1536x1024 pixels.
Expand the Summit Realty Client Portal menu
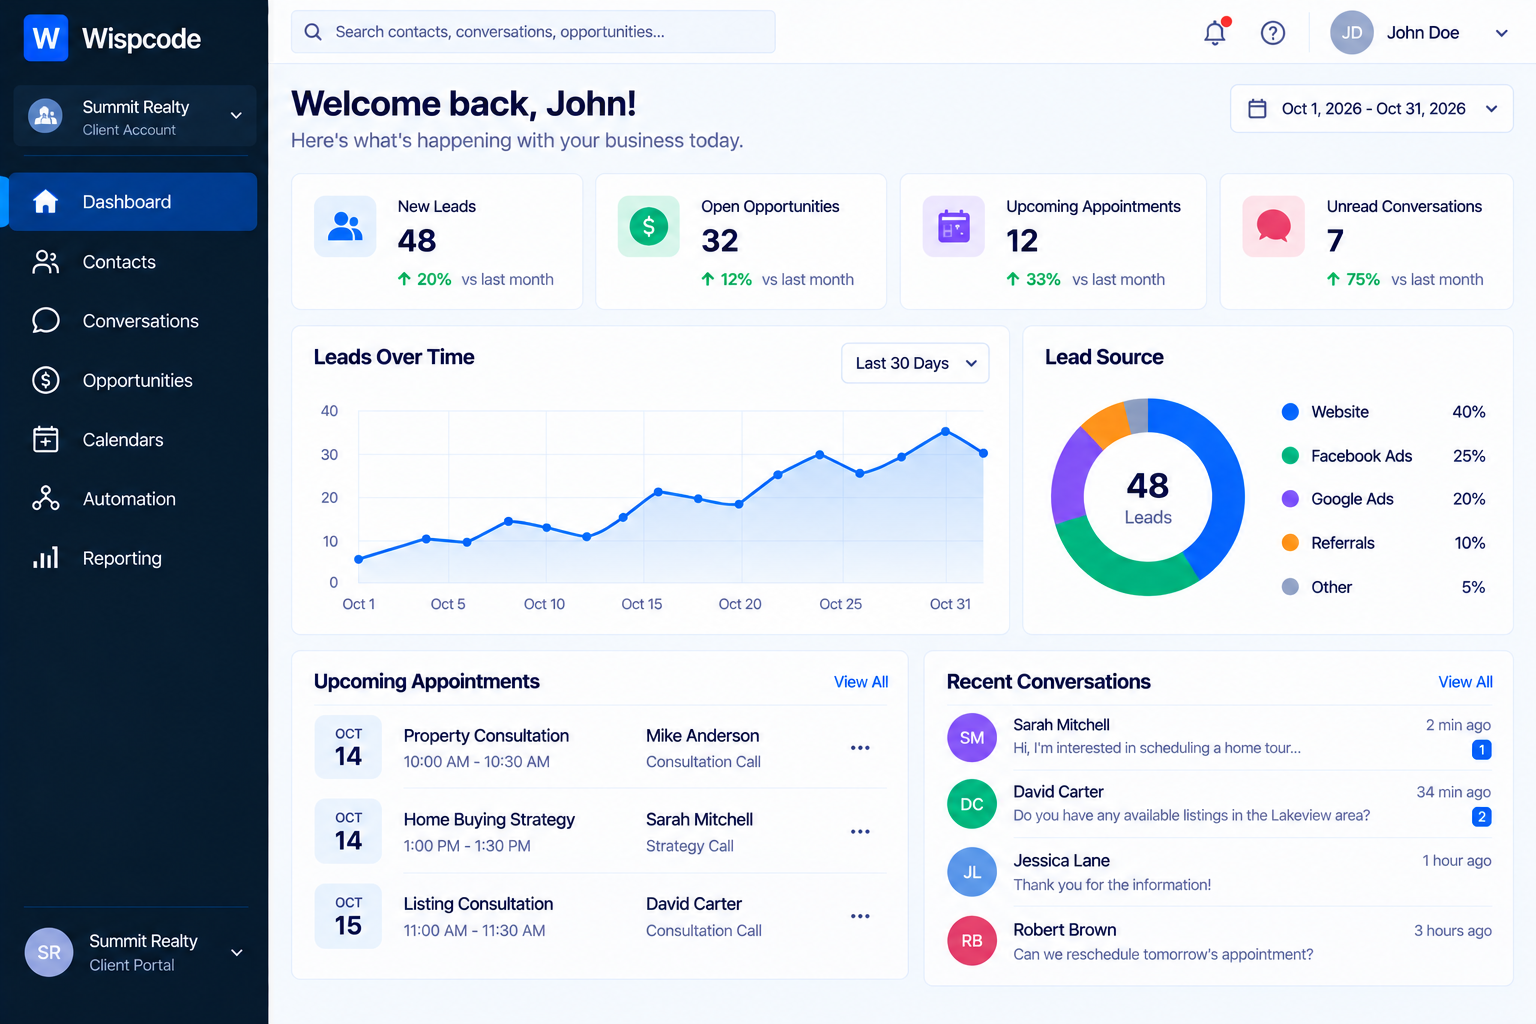click(135, 953)
